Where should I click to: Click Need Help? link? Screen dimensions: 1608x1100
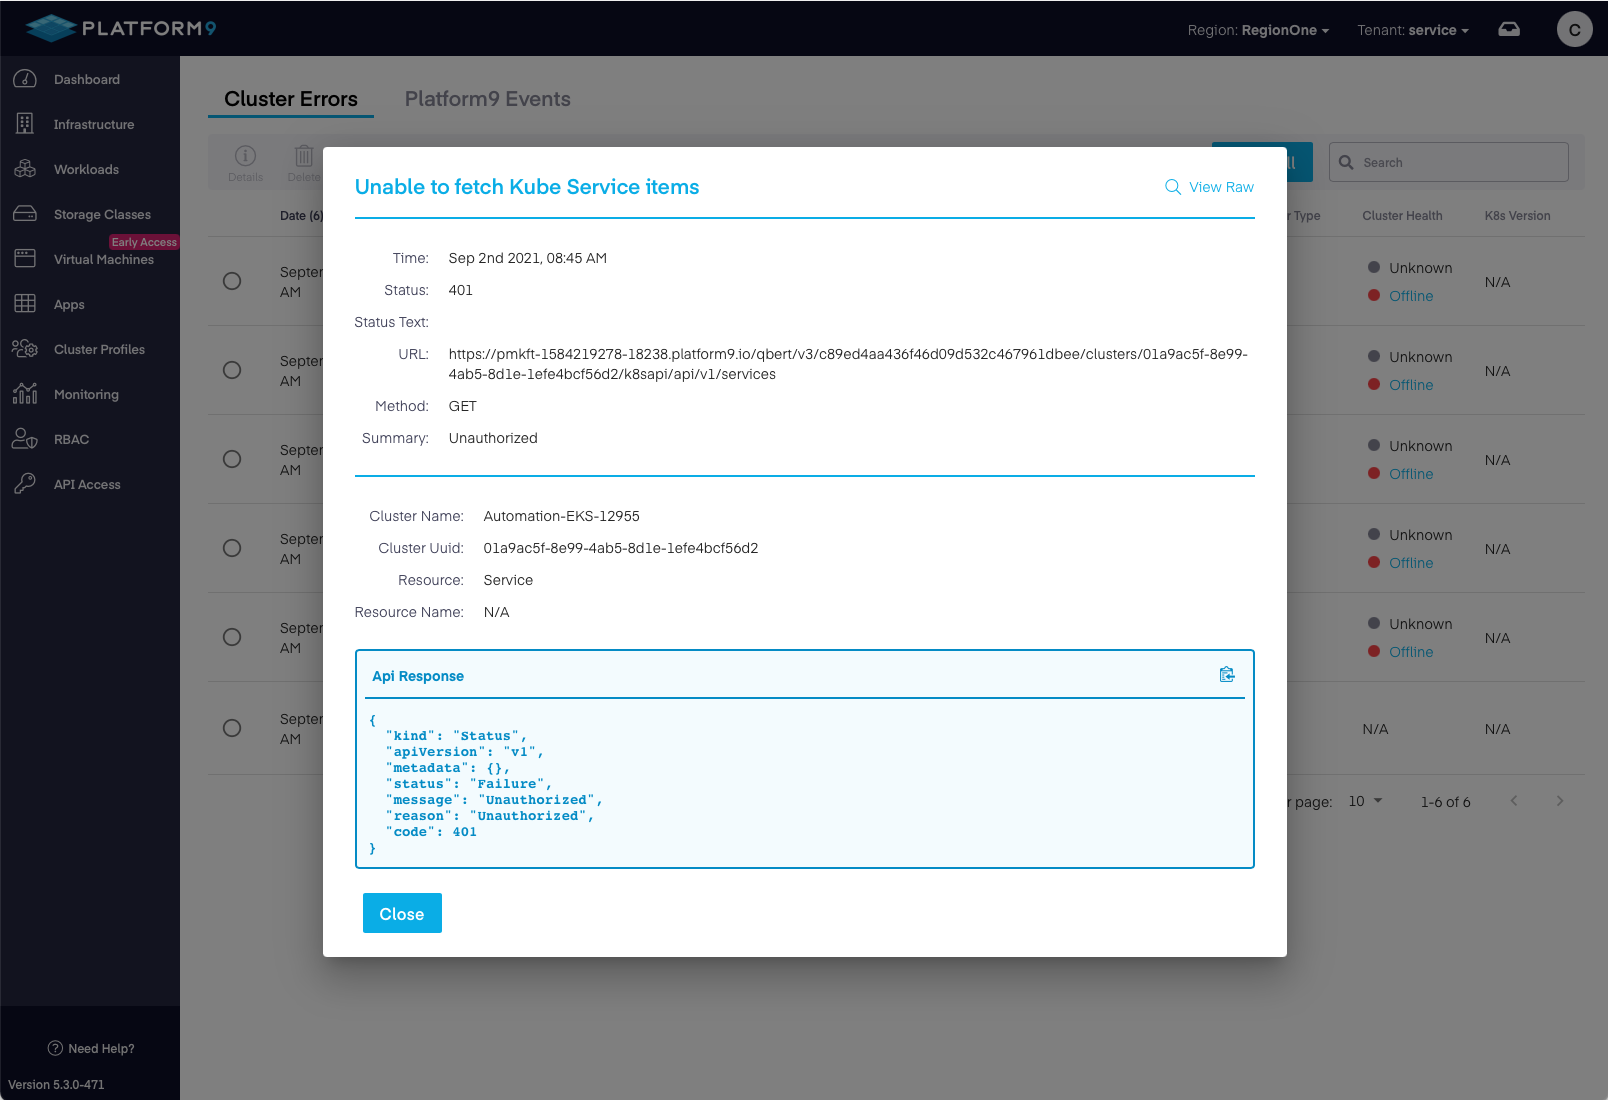[x=91, y=1048]
